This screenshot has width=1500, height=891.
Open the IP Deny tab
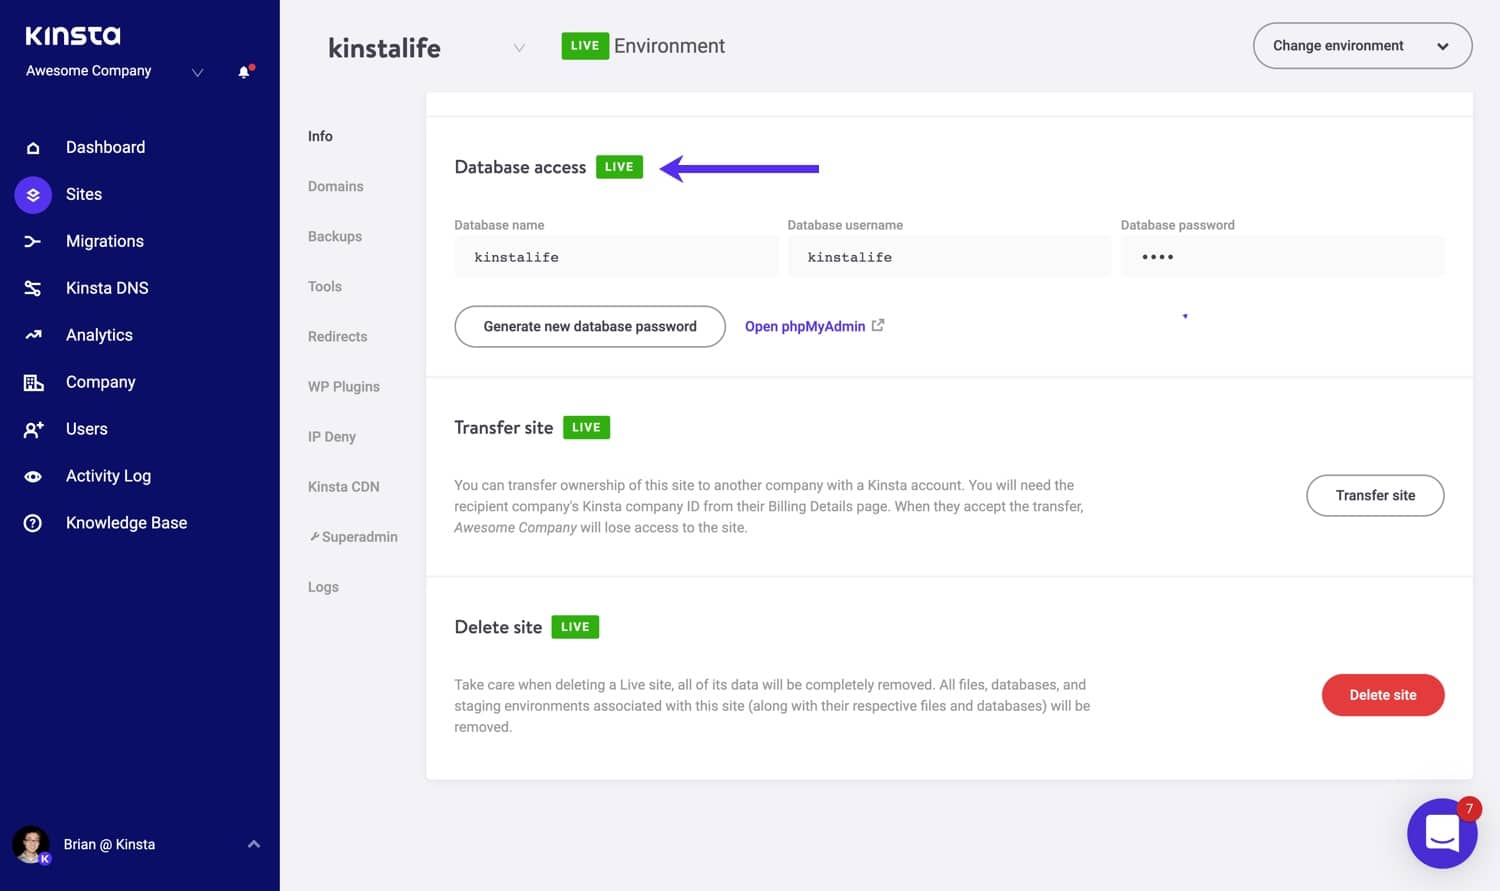[332, 436]
